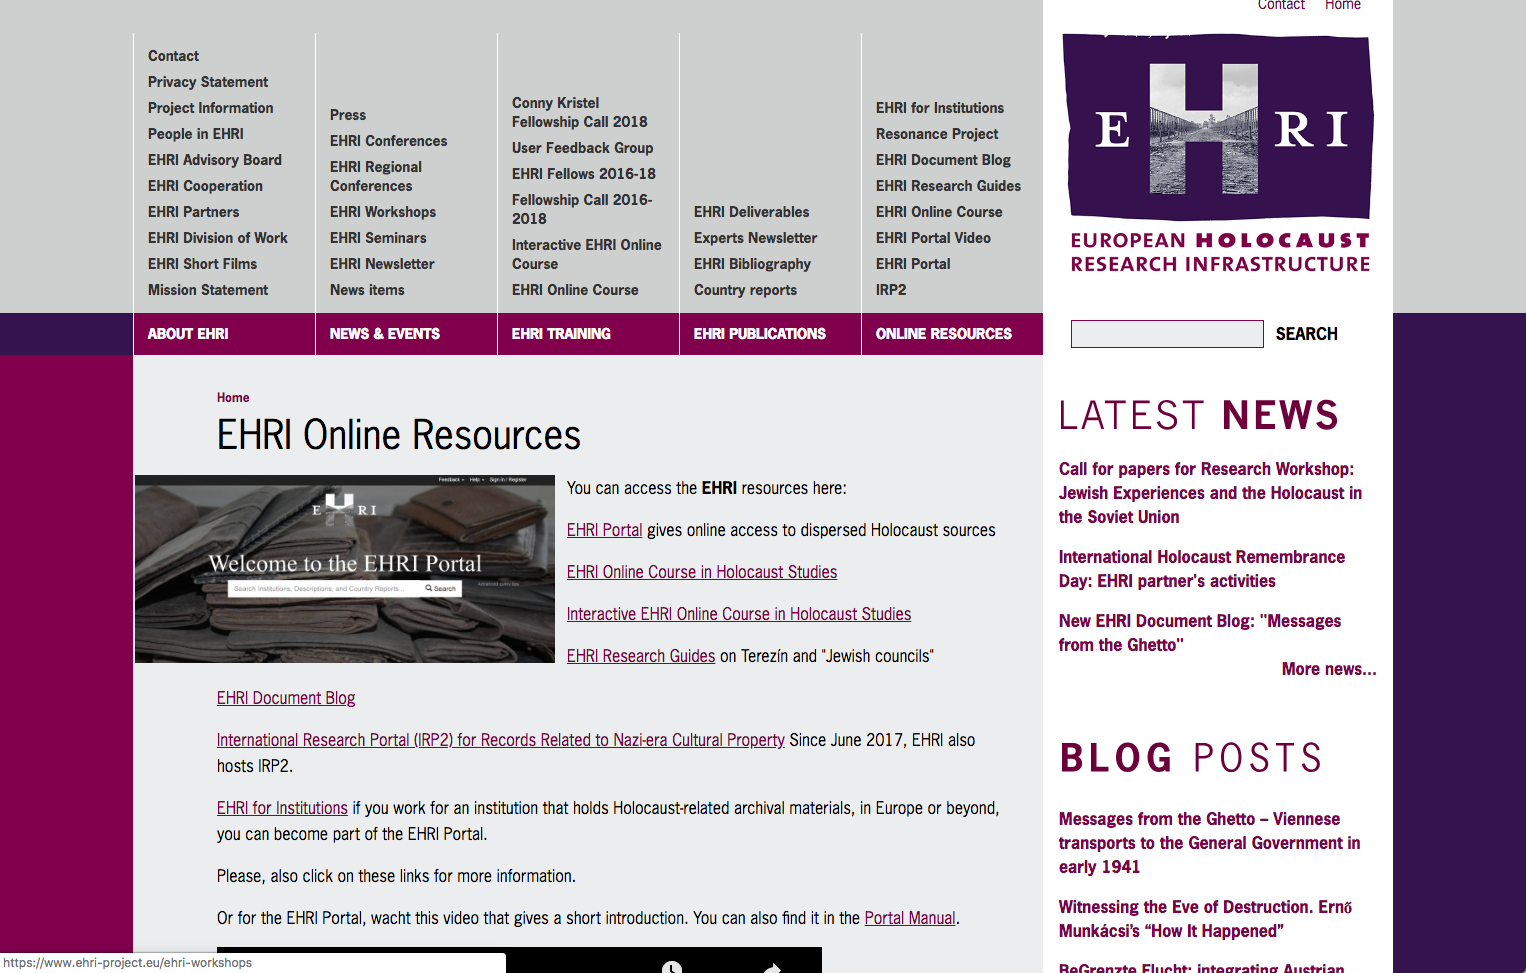1526x973 pixels.
Task: Click the video clock icon
Action: click(x=672, y=967)
